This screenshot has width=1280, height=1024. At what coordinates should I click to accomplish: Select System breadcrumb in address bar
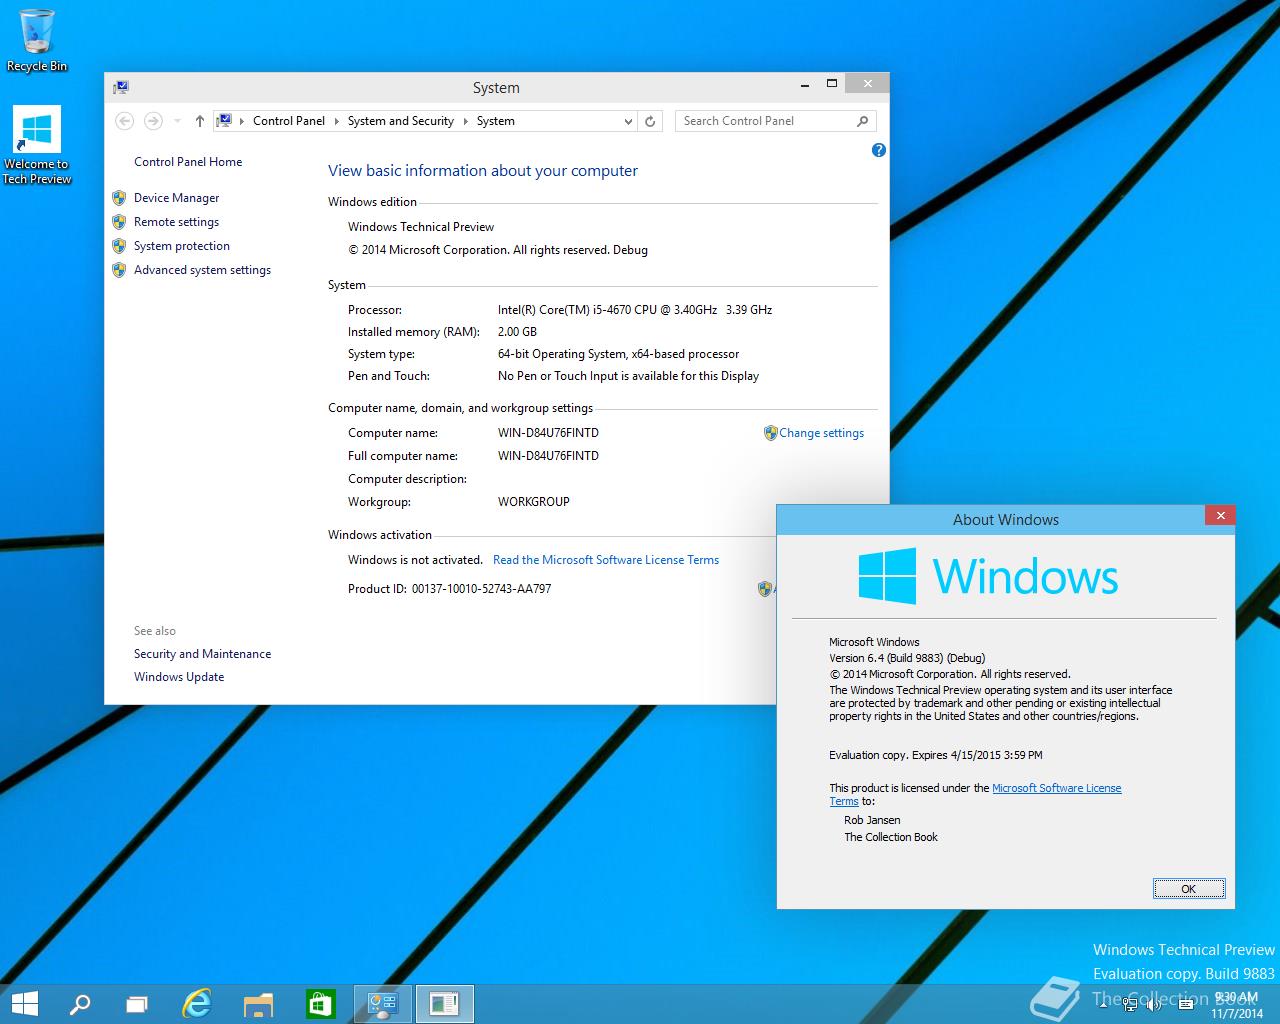(x=495, y=121)
